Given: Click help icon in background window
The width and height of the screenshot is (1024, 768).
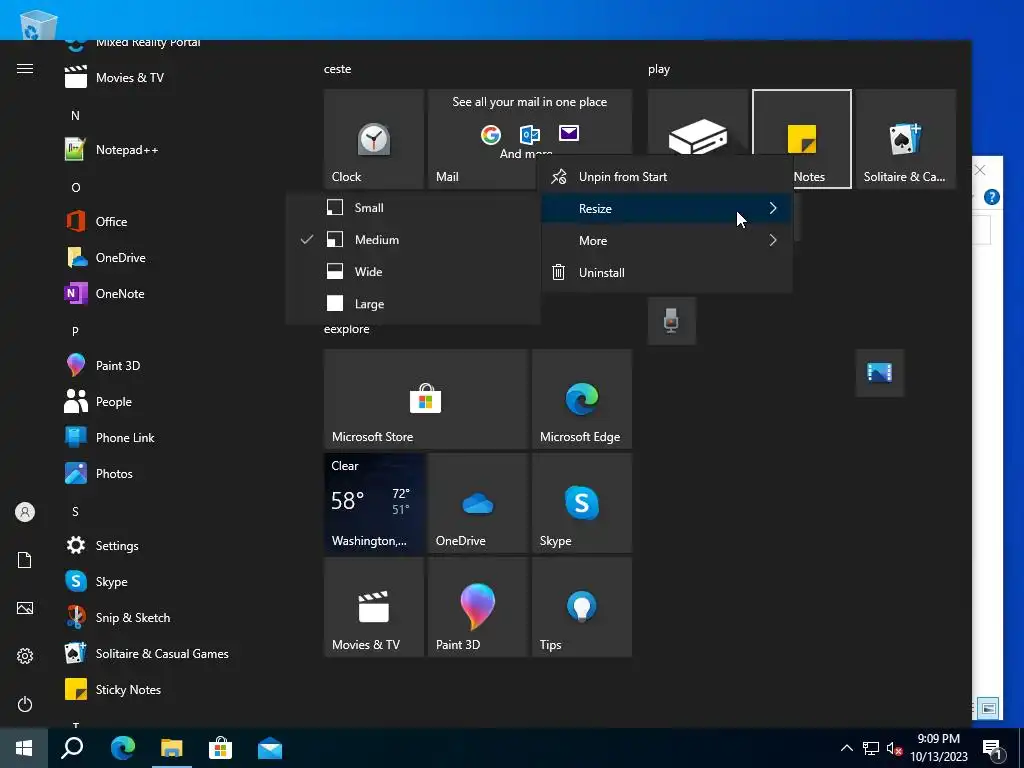Looking at the screenshot, I should pos(991,197).
